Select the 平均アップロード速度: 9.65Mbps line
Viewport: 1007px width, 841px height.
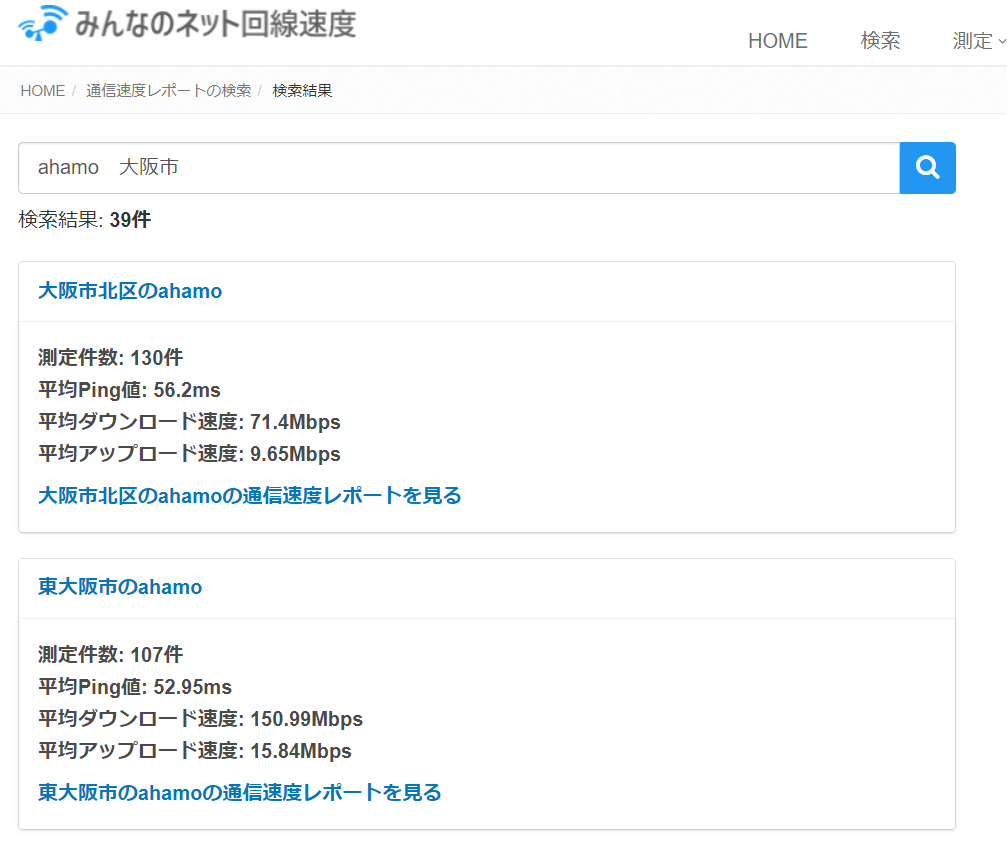[x=189, y=454]
